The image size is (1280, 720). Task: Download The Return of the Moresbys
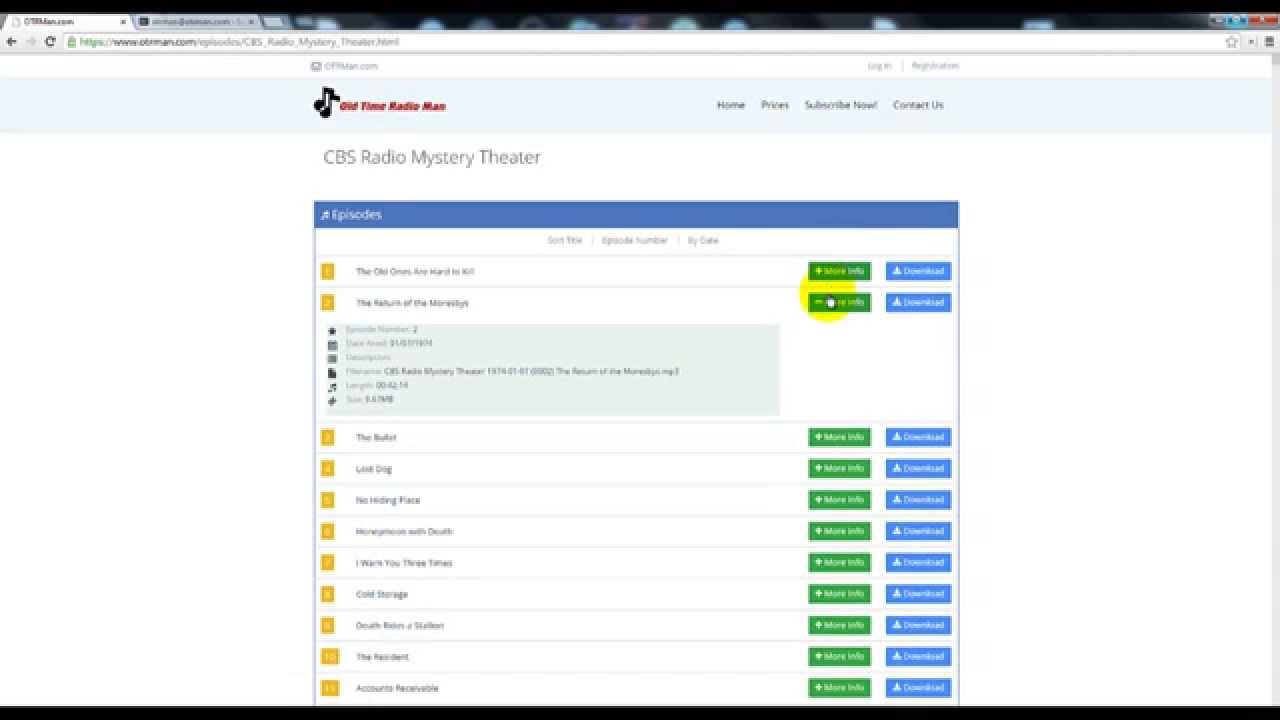918,302
